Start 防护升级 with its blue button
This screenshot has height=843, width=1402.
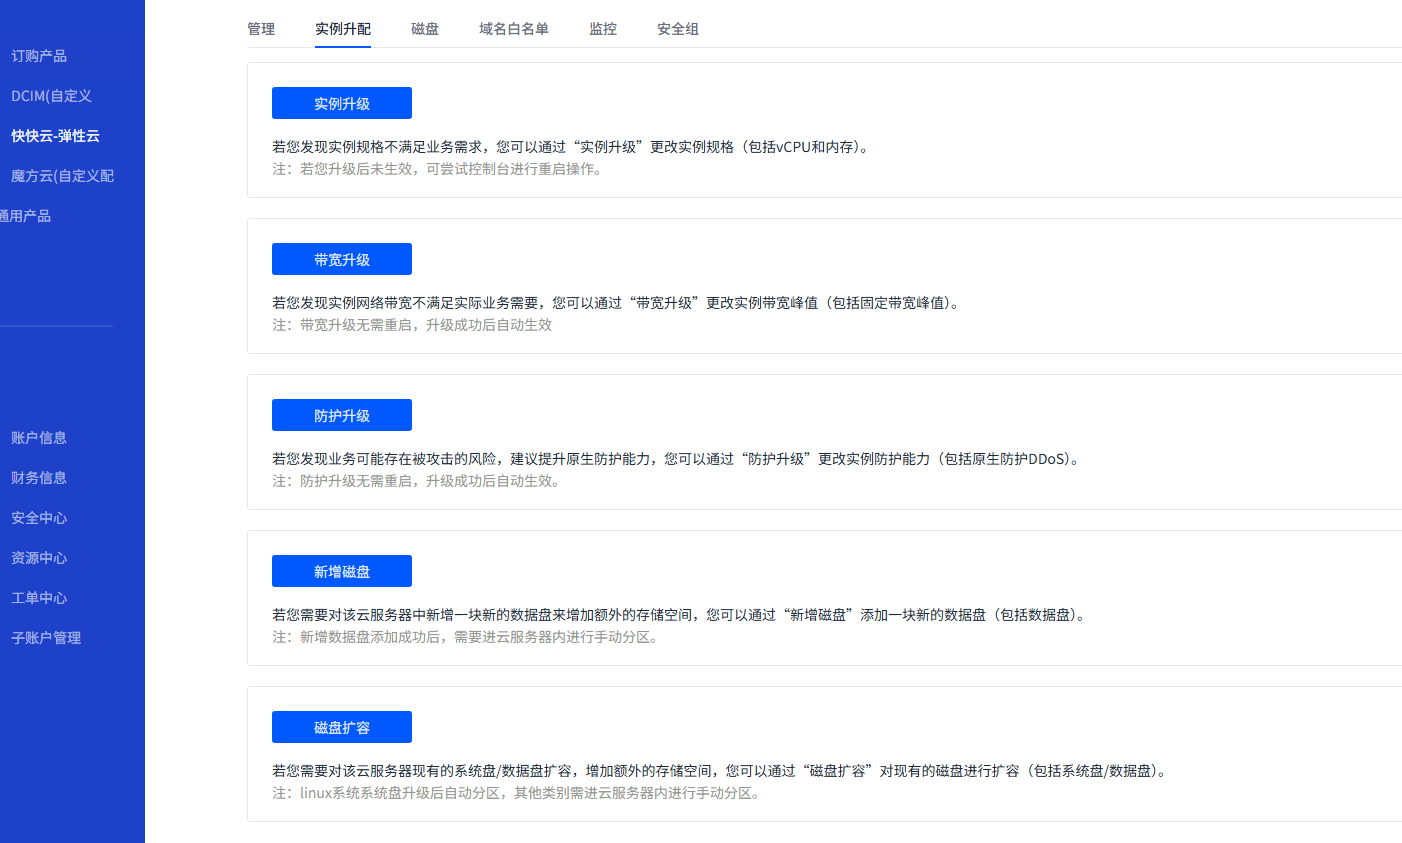[x=342, y=415]
